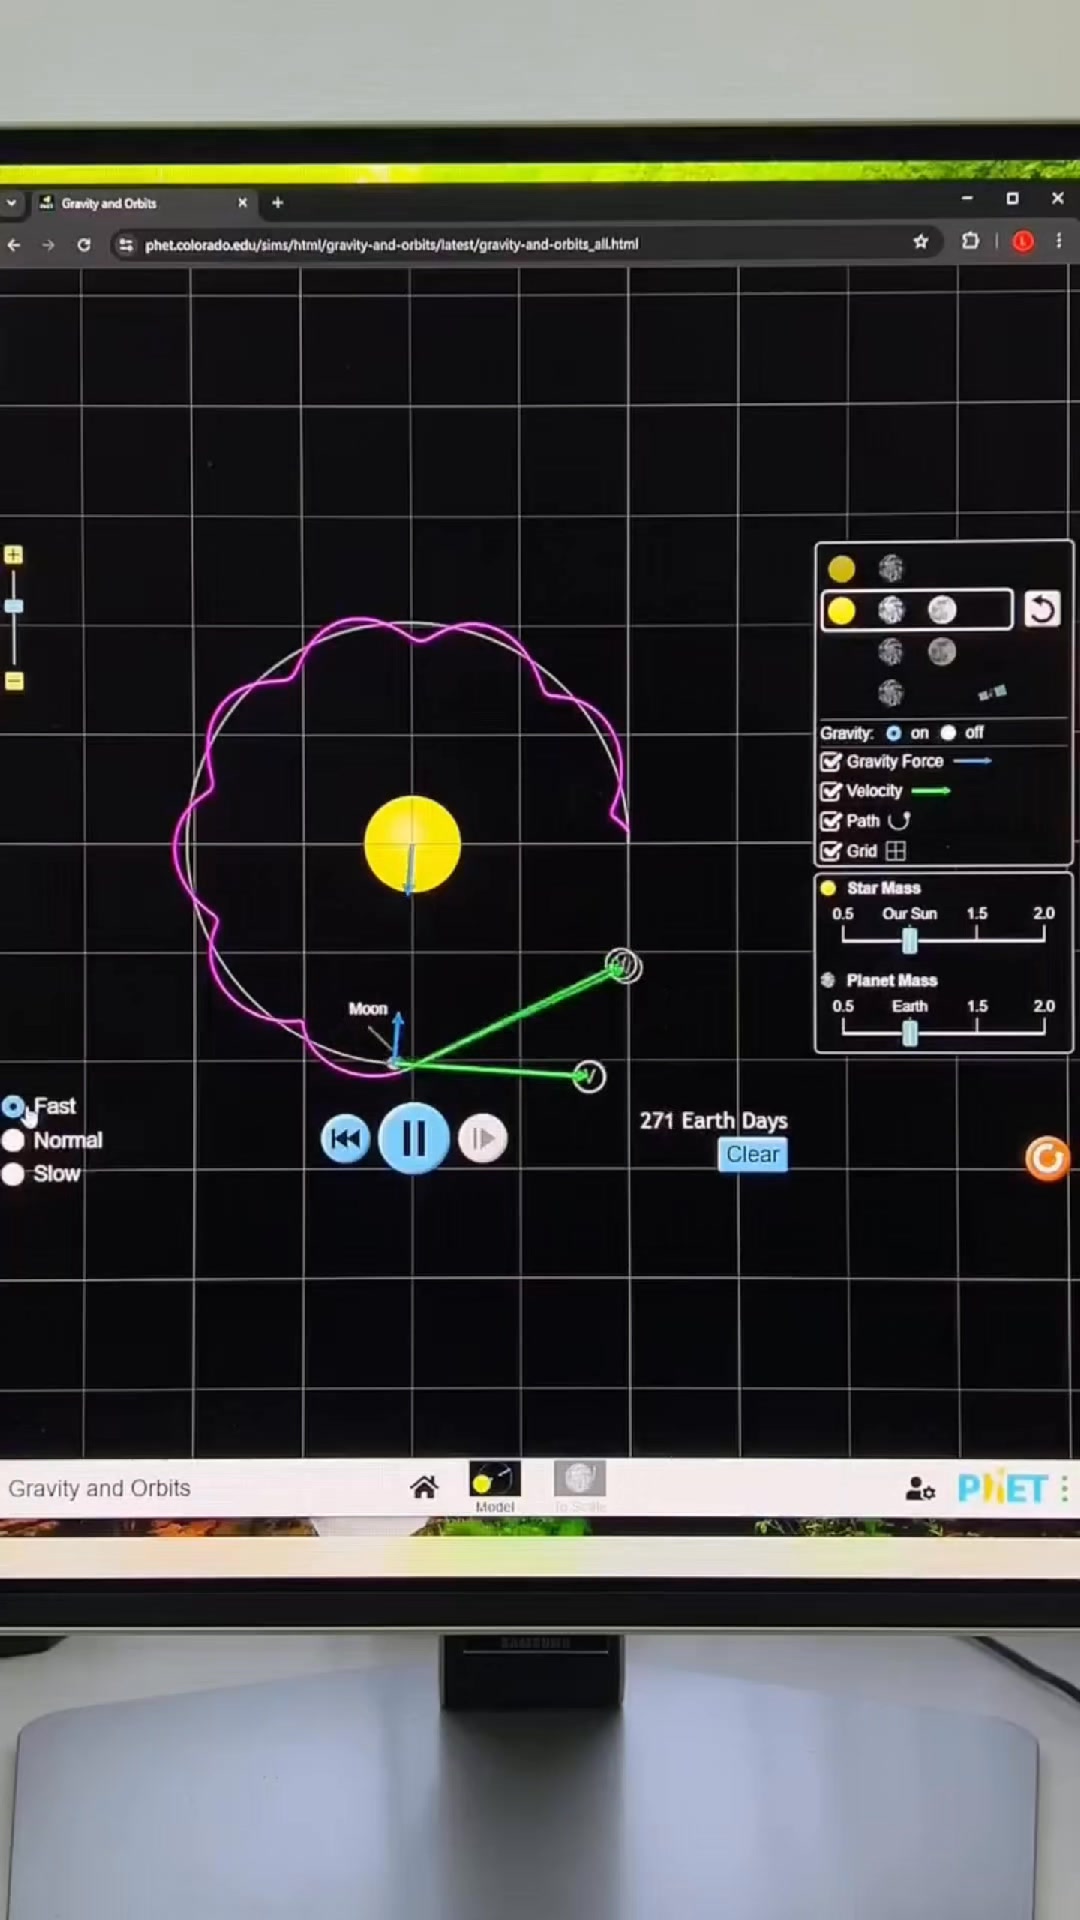Click the Clear button under Earth Days

(752, 1155)
